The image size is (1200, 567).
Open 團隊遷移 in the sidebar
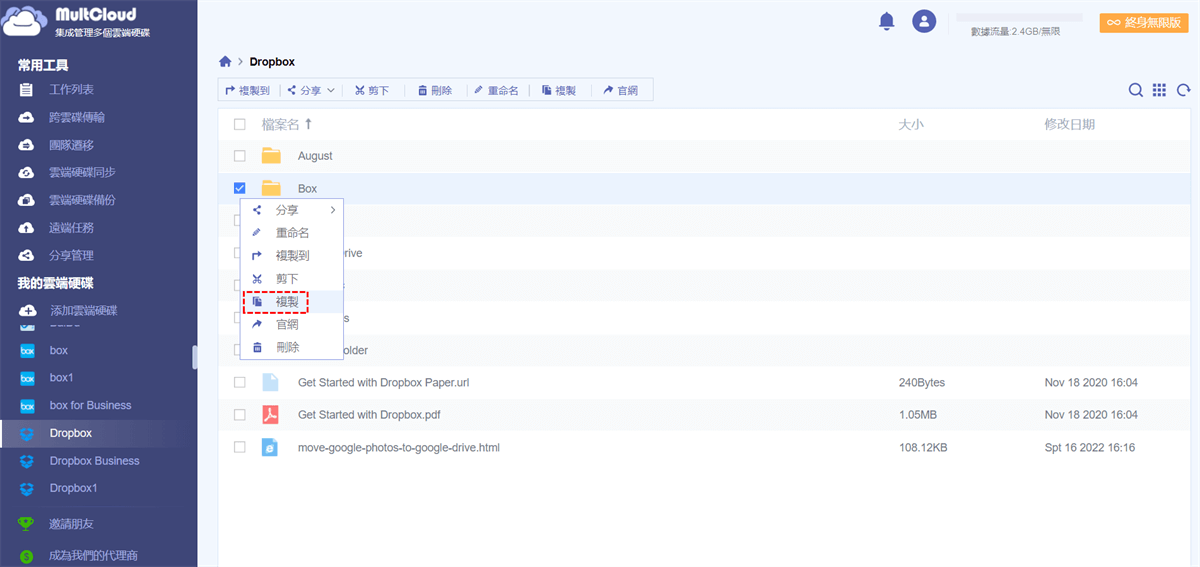coord(70,145)
